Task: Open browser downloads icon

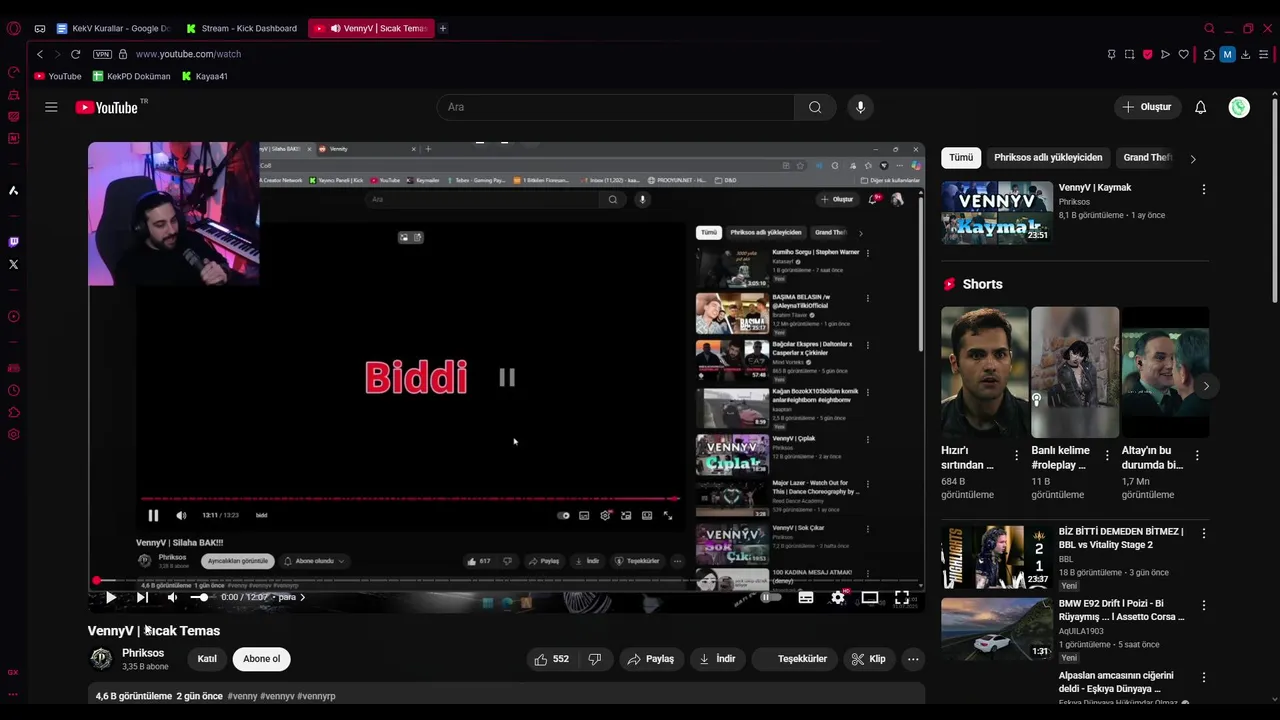Action: pos(1245,54)
